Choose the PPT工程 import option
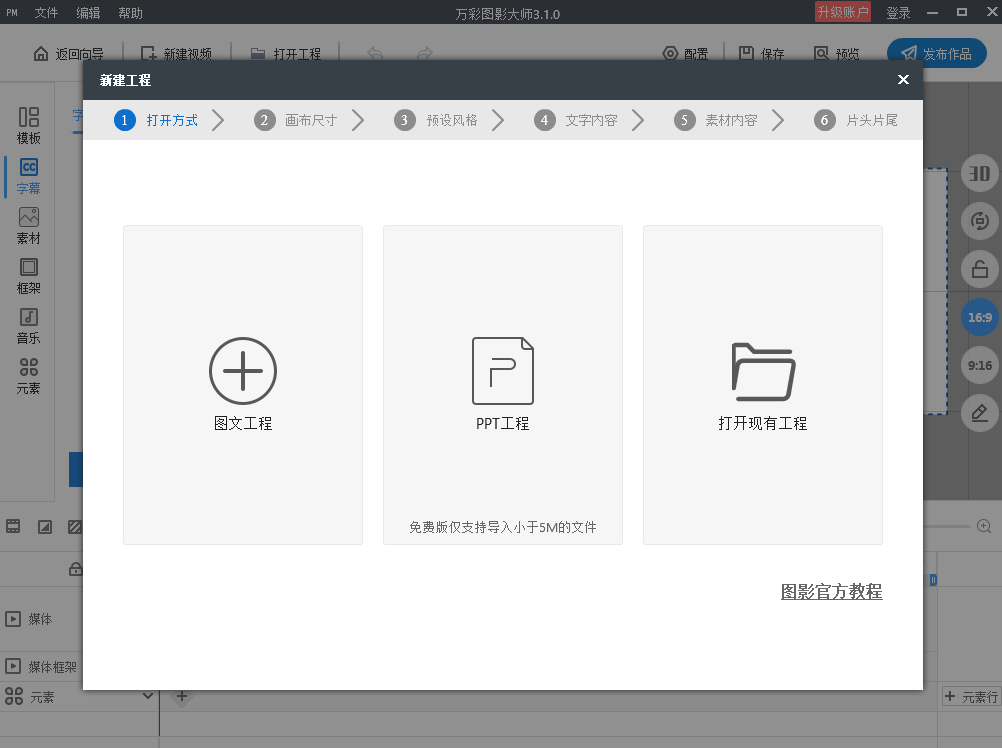 (x=503, y=385)
